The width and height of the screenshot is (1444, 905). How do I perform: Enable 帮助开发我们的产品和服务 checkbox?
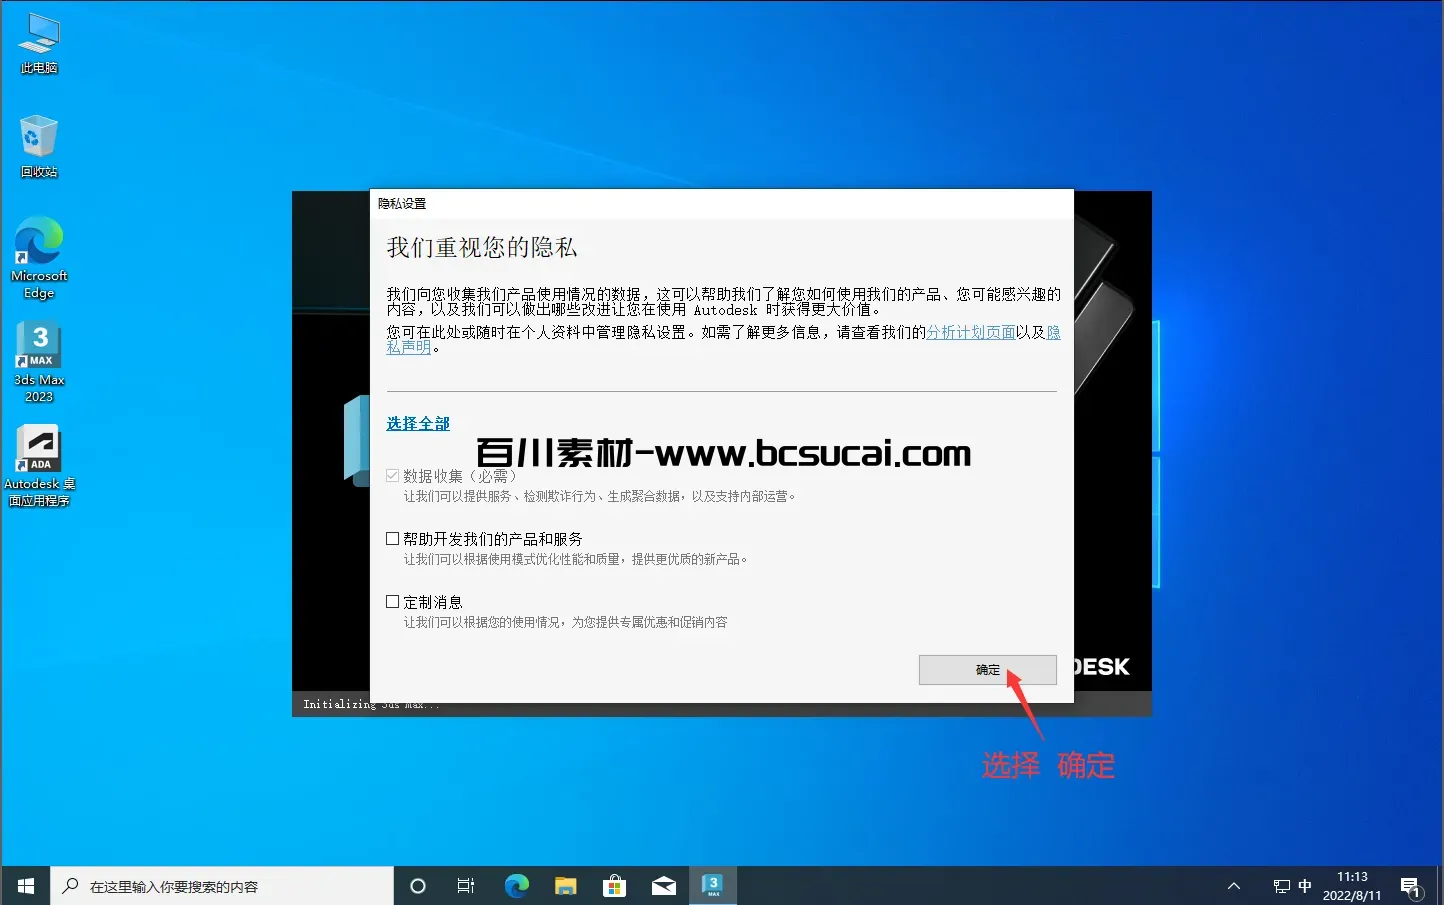click(393, 538)
